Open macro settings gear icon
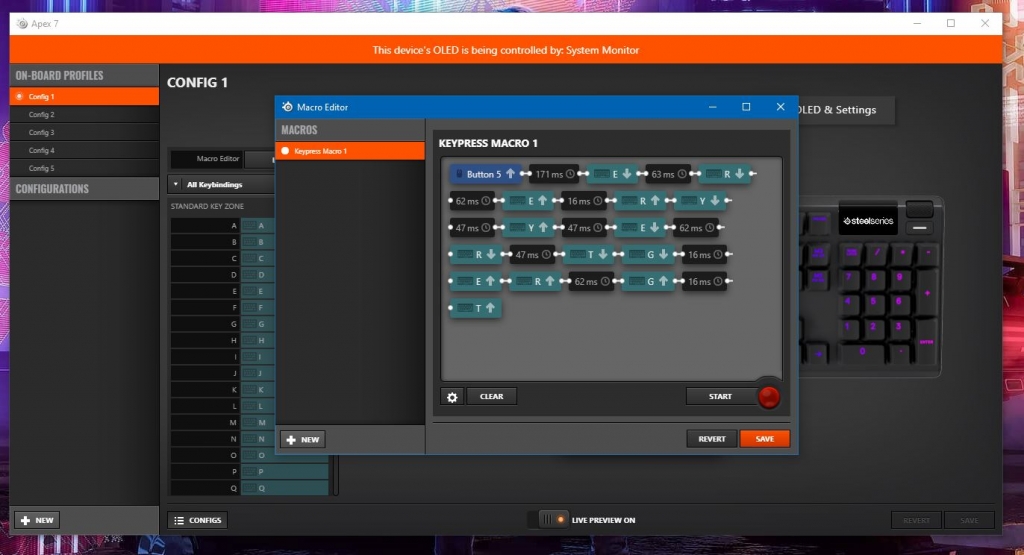Image resolution: width=1024 pixels, height=555 pixels. point(452,397)
